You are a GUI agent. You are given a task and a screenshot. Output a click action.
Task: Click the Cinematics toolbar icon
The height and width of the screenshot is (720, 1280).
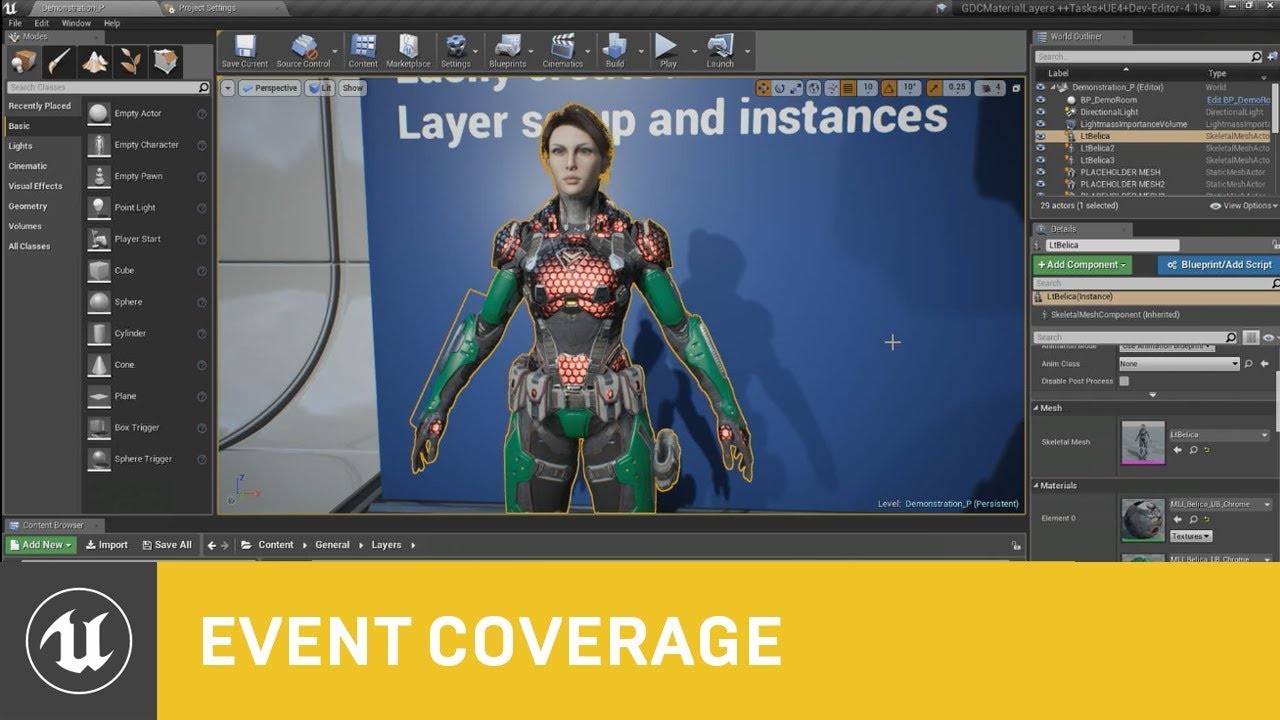[563, 50]
